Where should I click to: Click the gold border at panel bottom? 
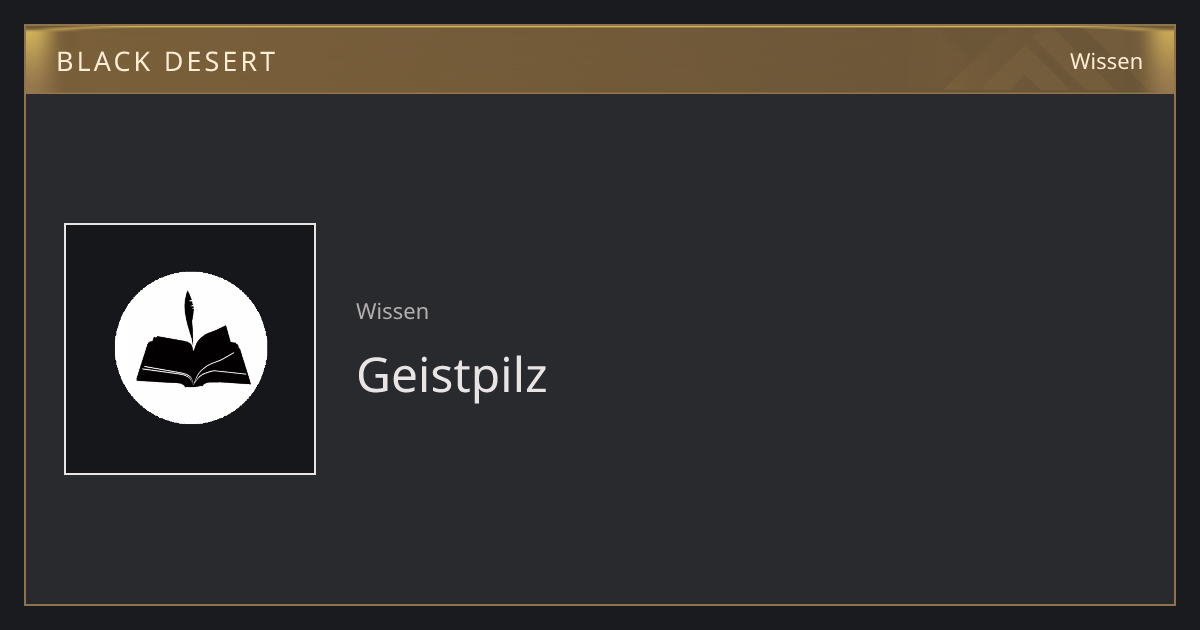(x=600, y=604)
